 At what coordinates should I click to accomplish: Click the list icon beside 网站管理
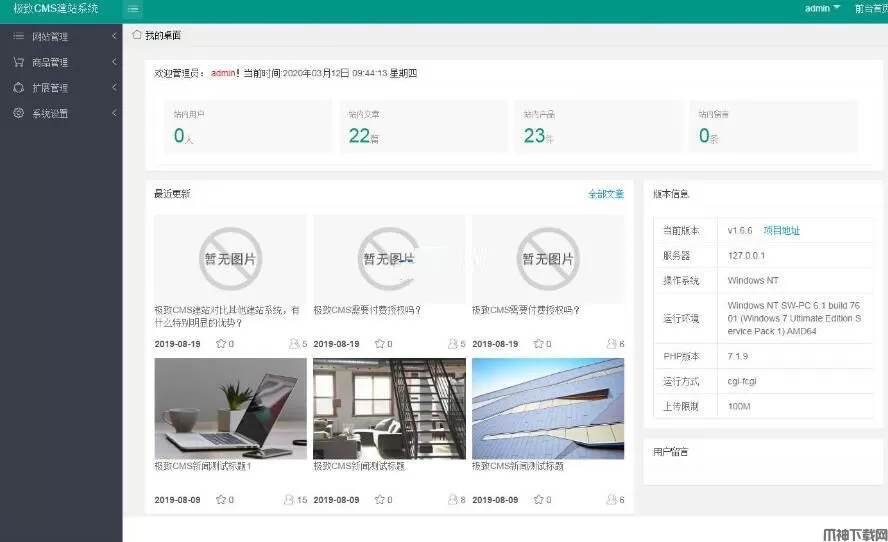[18, 37]
